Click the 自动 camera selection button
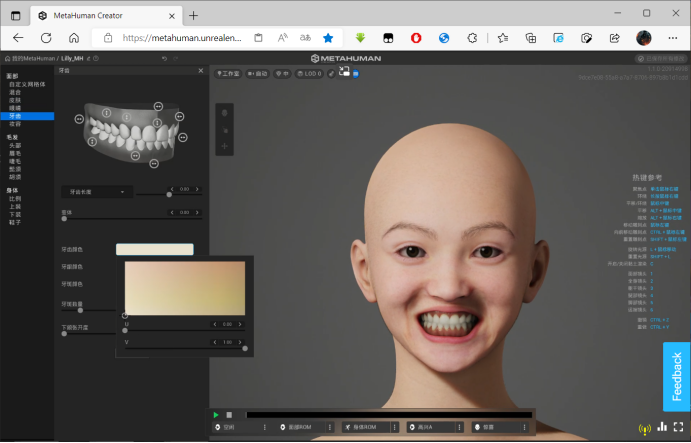 pos(257,74)
